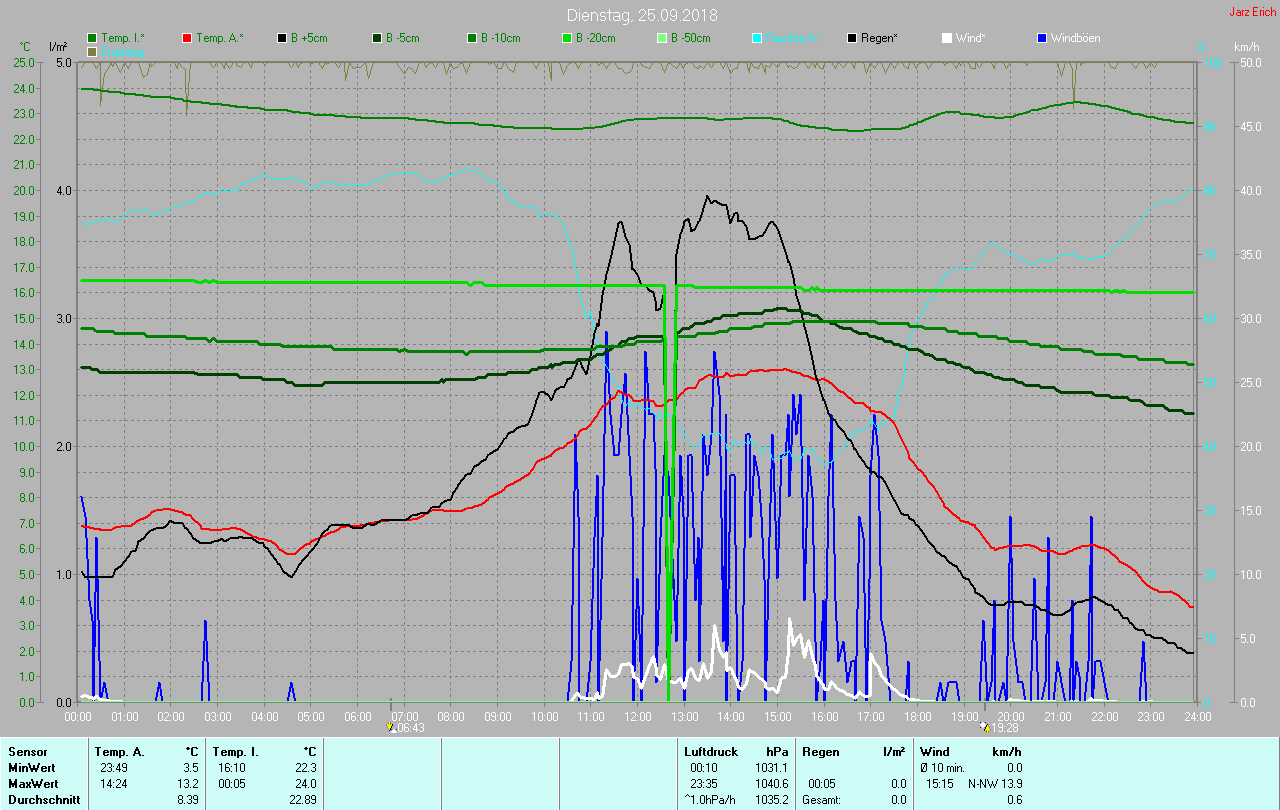Select the 'B -20cm' legend label
The width and height of the screenshot is (1280, 810).
595,38
